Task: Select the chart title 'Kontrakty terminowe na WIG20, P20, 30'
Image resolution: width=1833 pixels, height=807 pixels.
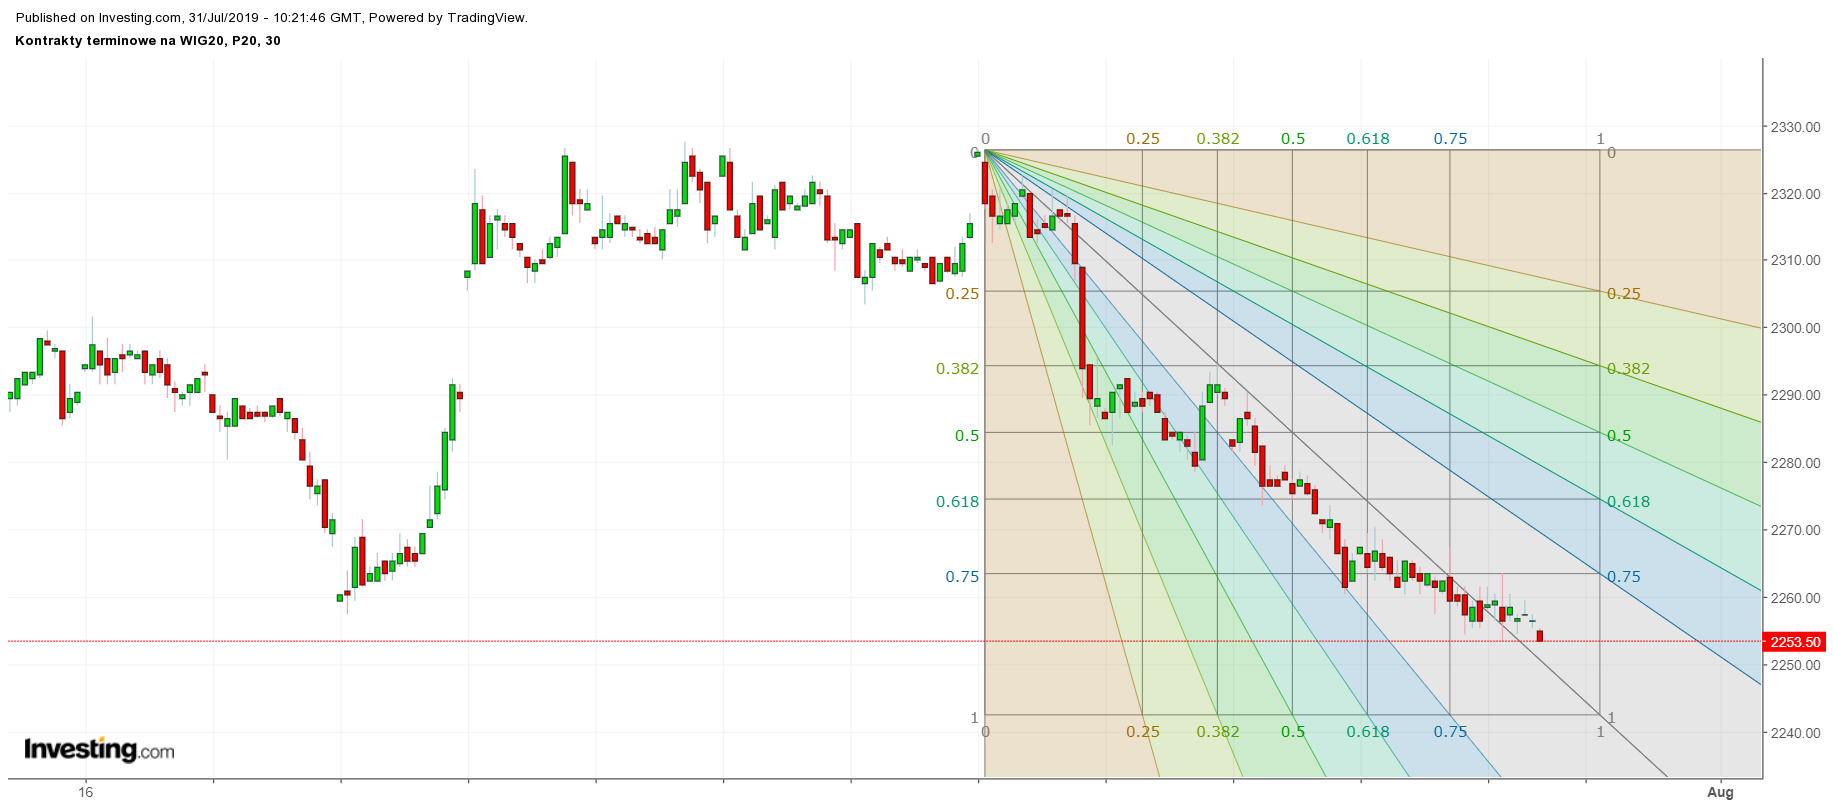Action: click(148, 41)
